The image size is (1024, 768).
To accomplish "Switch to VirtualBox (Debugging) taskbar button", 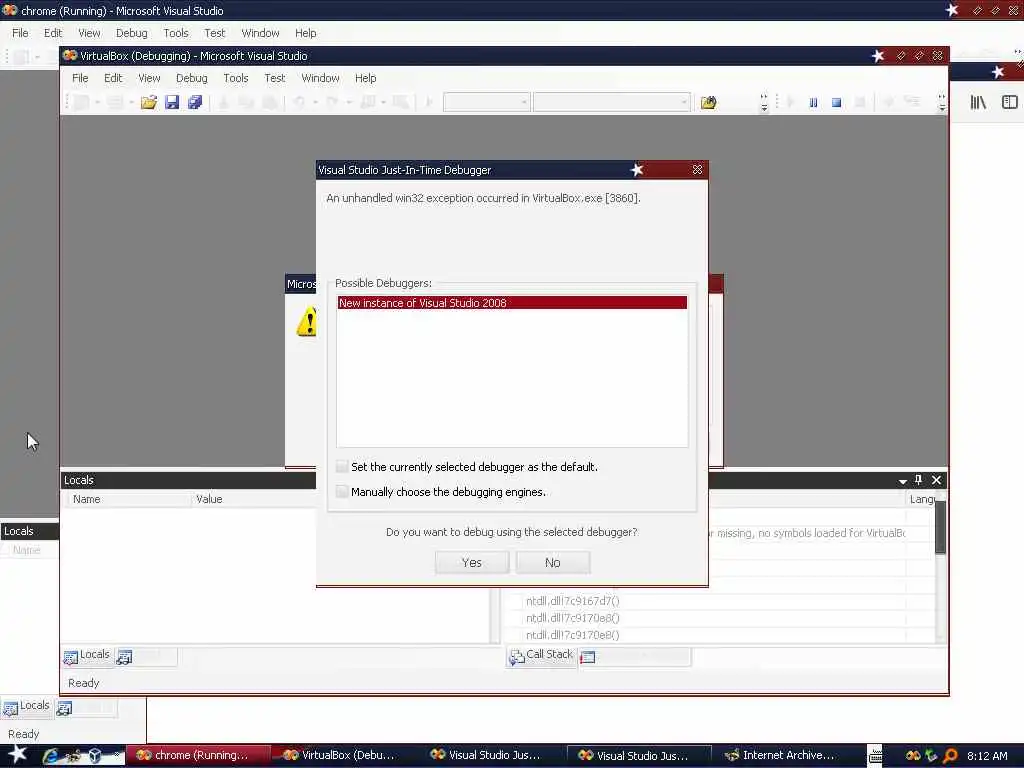I will [x=343, y=756].
